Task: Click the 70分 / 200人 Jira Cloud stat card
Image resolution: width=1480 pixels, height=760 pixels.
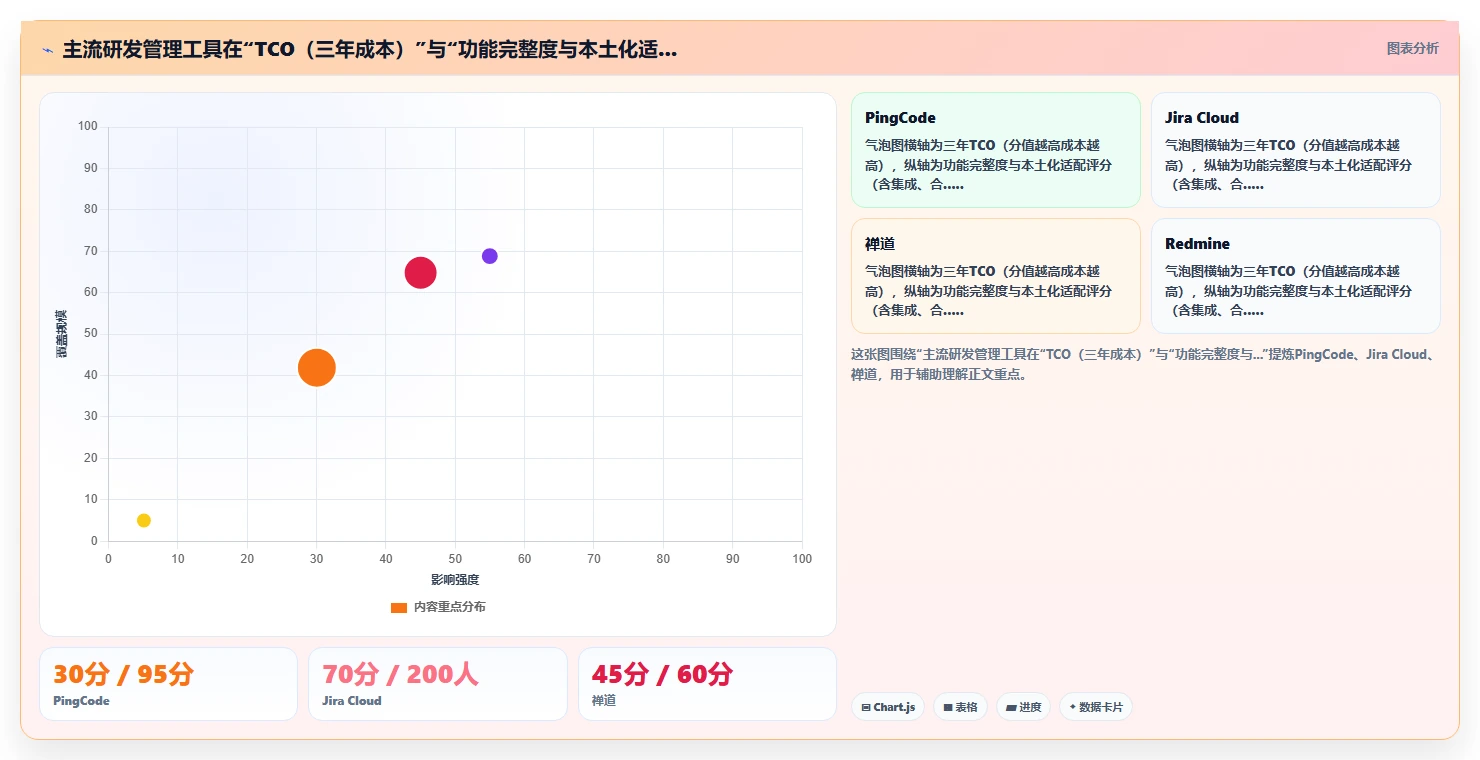Action: (x=438, y=684)
